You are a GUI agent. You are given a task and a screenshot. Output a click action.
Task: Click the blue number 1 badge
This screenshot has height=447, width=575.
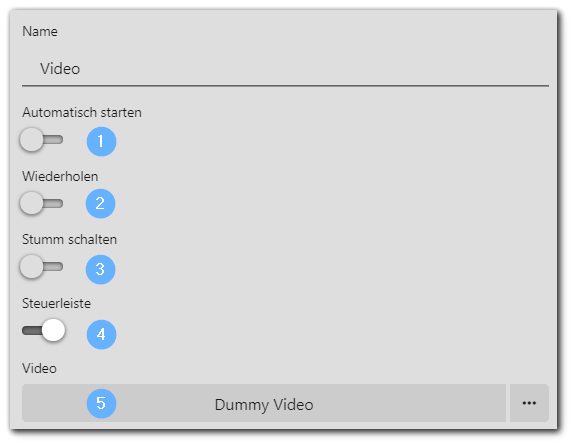coord(101,142)
